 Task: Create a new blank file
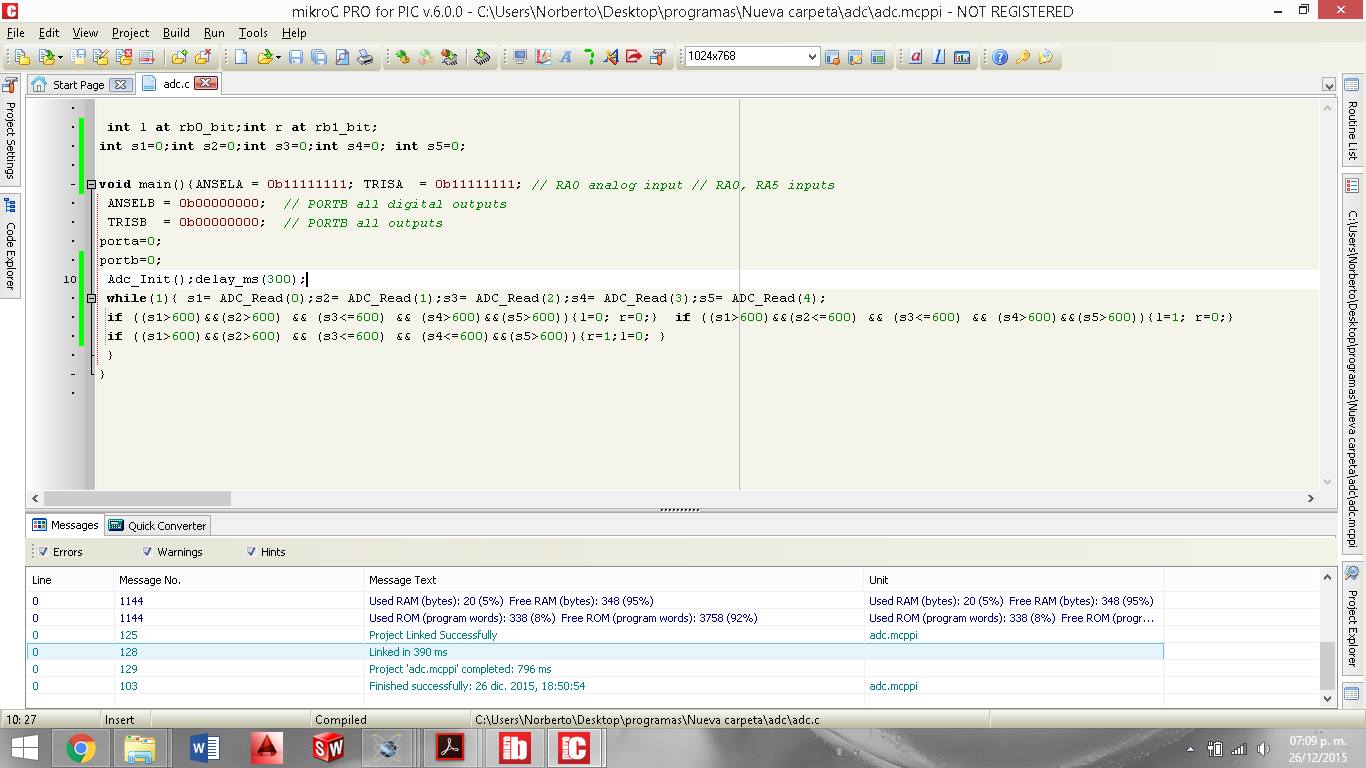241,57
